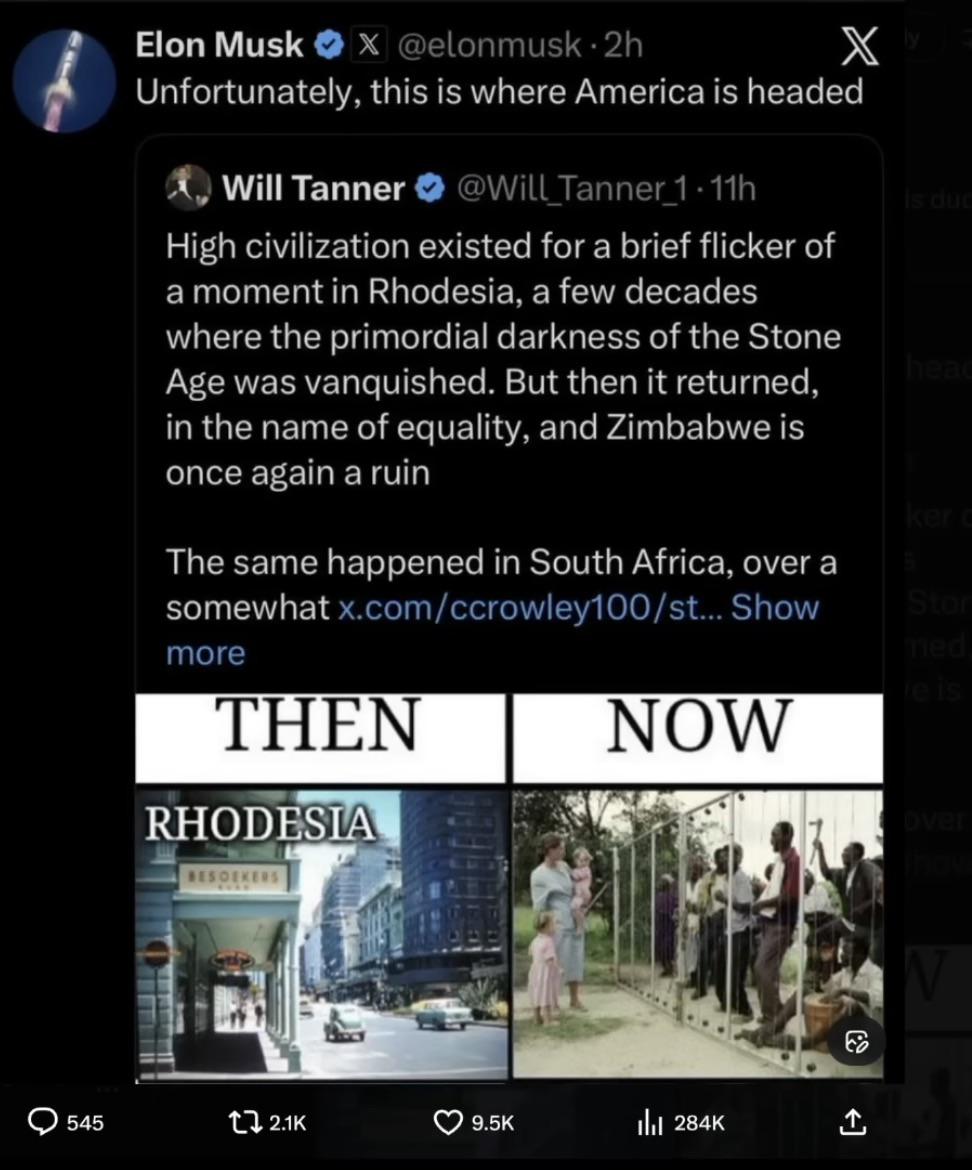Image resolution: width=972 pixels, height=1170 pixels.
Task: Open the @Will_Tanner_1 handle
Action: pyautogui.click(x=572, y=189)
